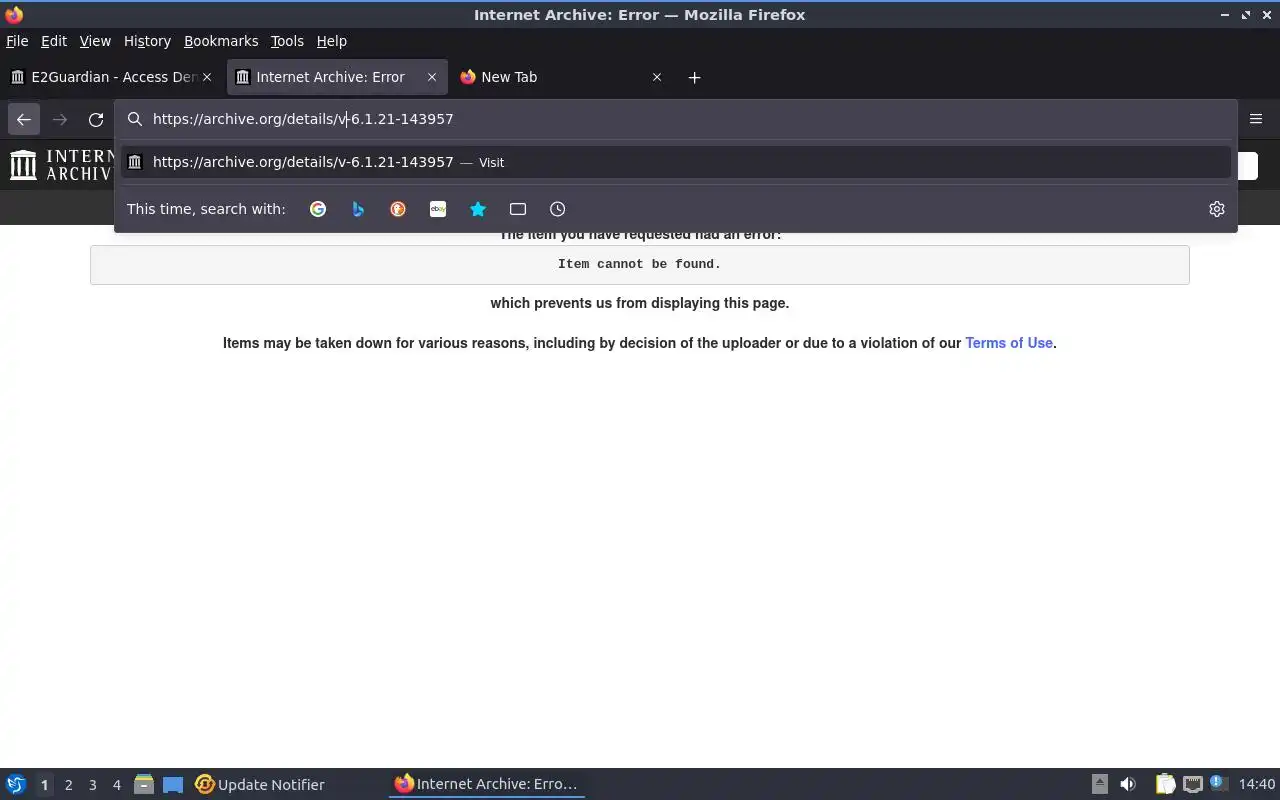
Task: Search in Bookmarks star icon
Action: [x=478, y=209]
